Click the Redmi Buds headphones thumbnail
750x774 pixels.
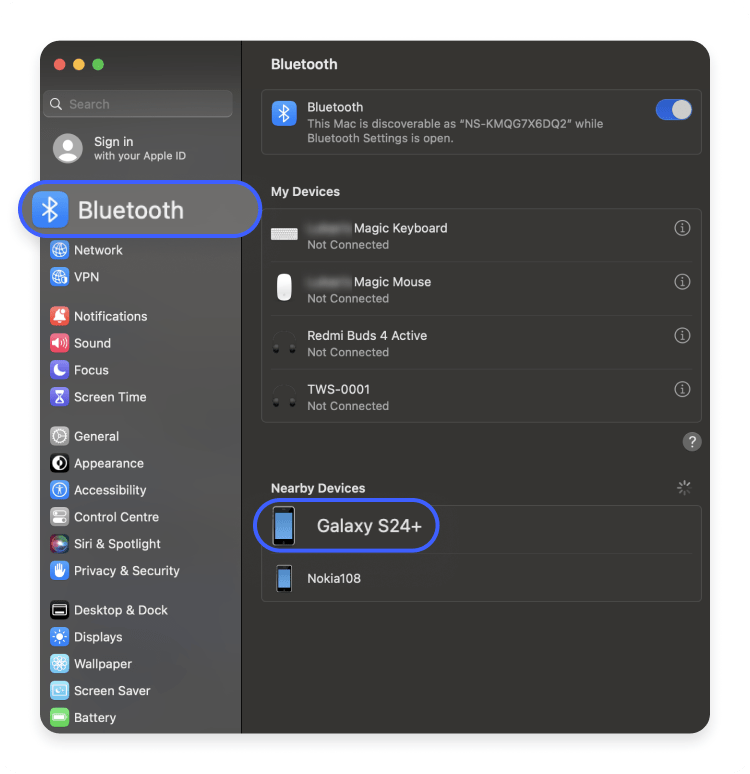(284, 343)
